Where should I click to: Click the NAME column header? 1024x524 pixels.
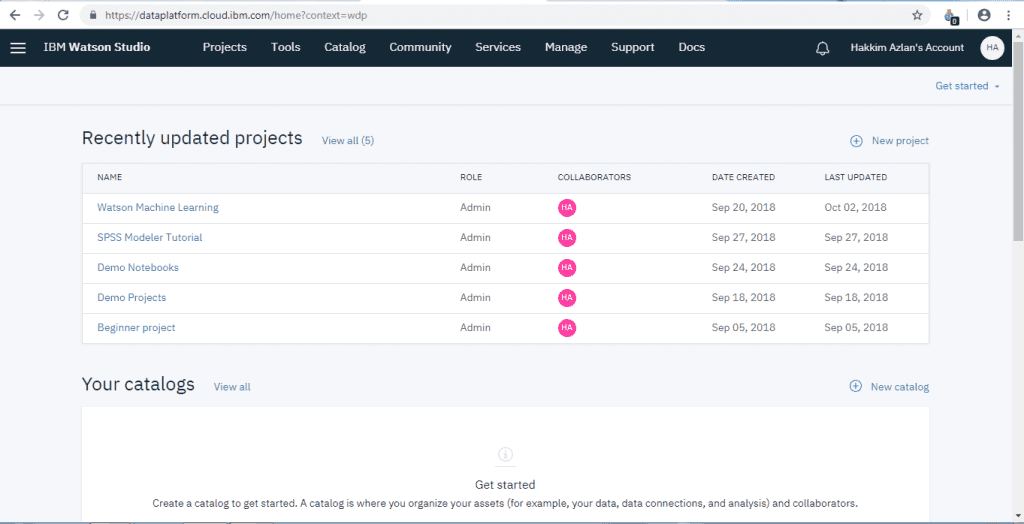pos(110,177)
